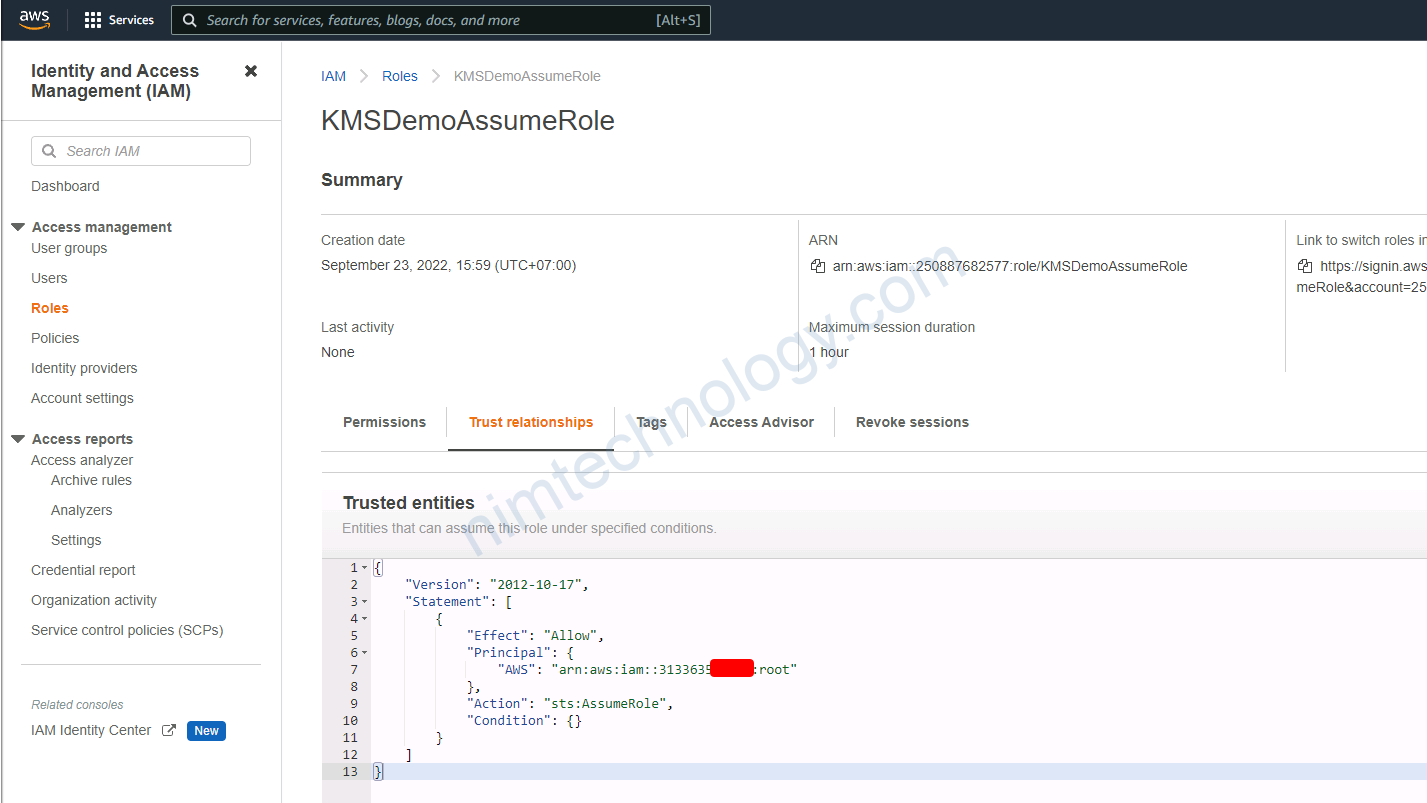
Task: Click the Roles breadcrumb link
Action: (400, 76)
